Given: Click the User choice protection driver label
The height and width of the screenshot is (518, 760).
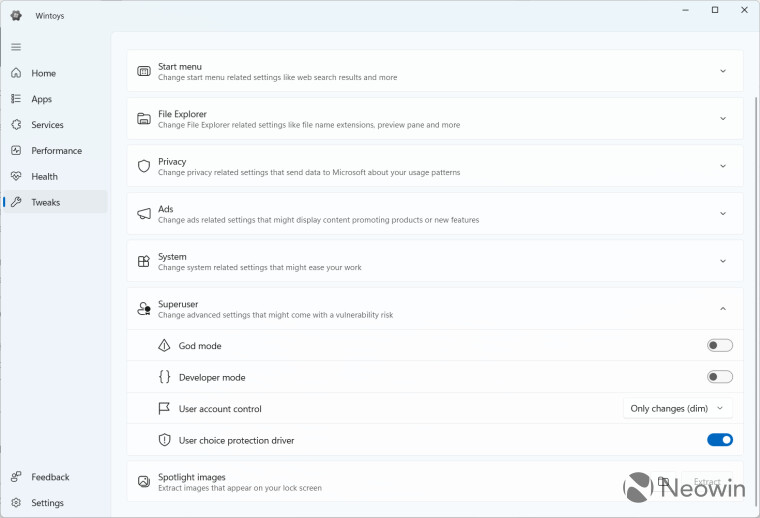Looking at the screenshot, I should 237,440.
